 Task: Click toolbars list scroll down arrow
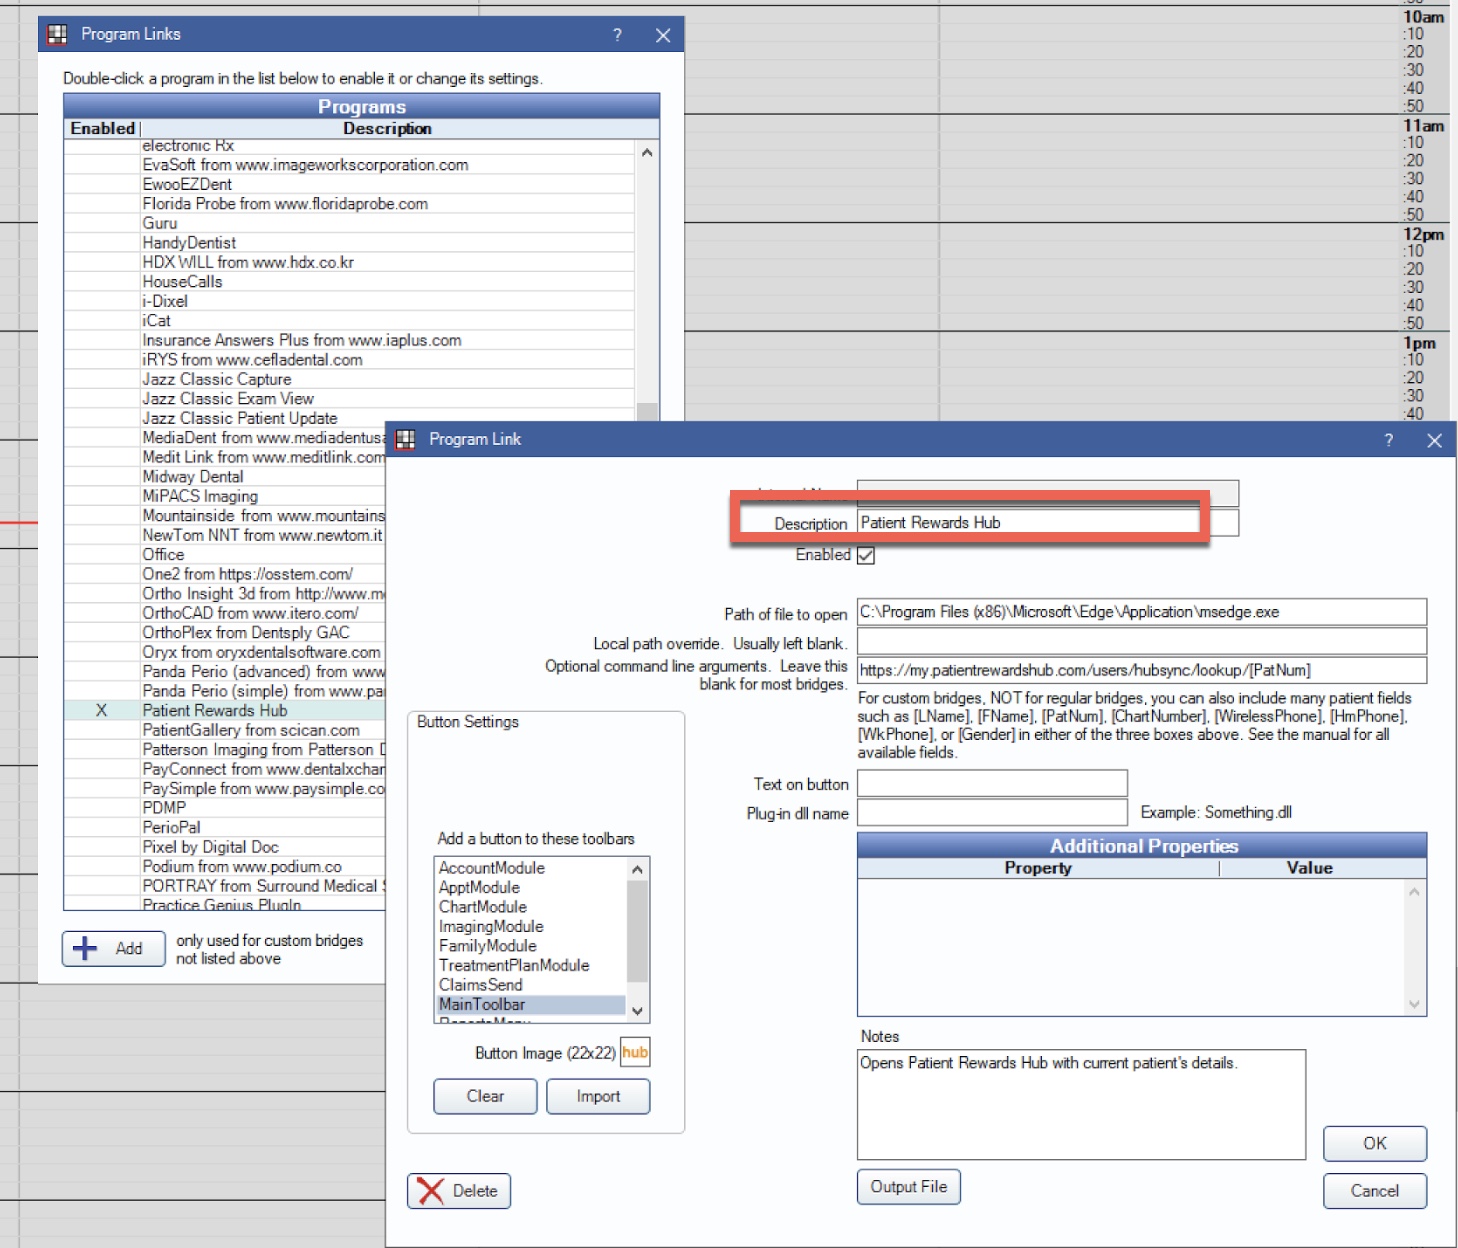(637, 1011)
